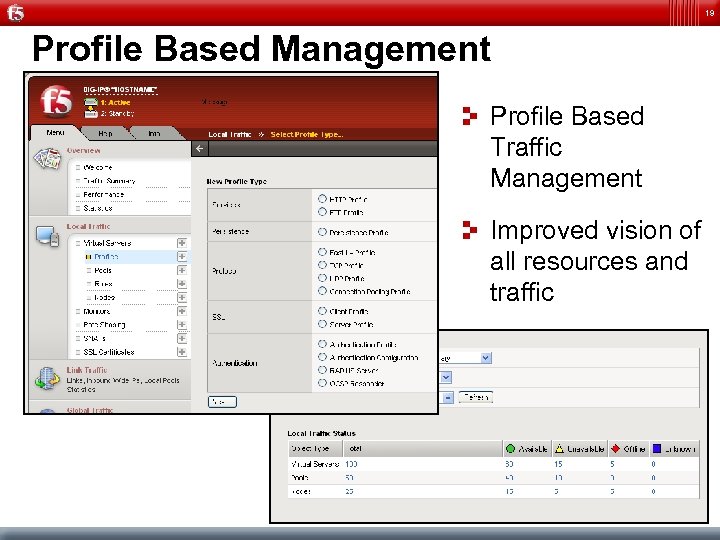
Task: Click Virtual Servers total value 100
Action: [x=351, y=464]
